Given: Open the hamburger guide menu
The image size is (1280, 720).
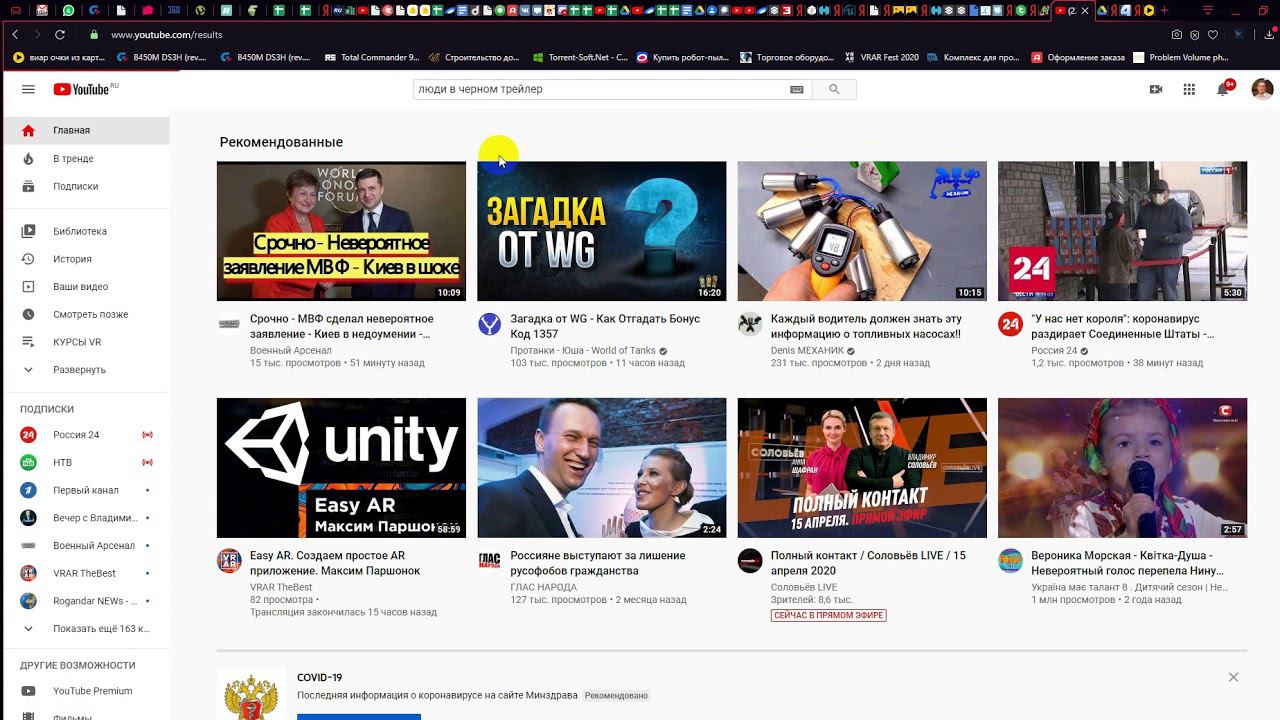Looking at the screenshot, I should click(x=28, y=89).
